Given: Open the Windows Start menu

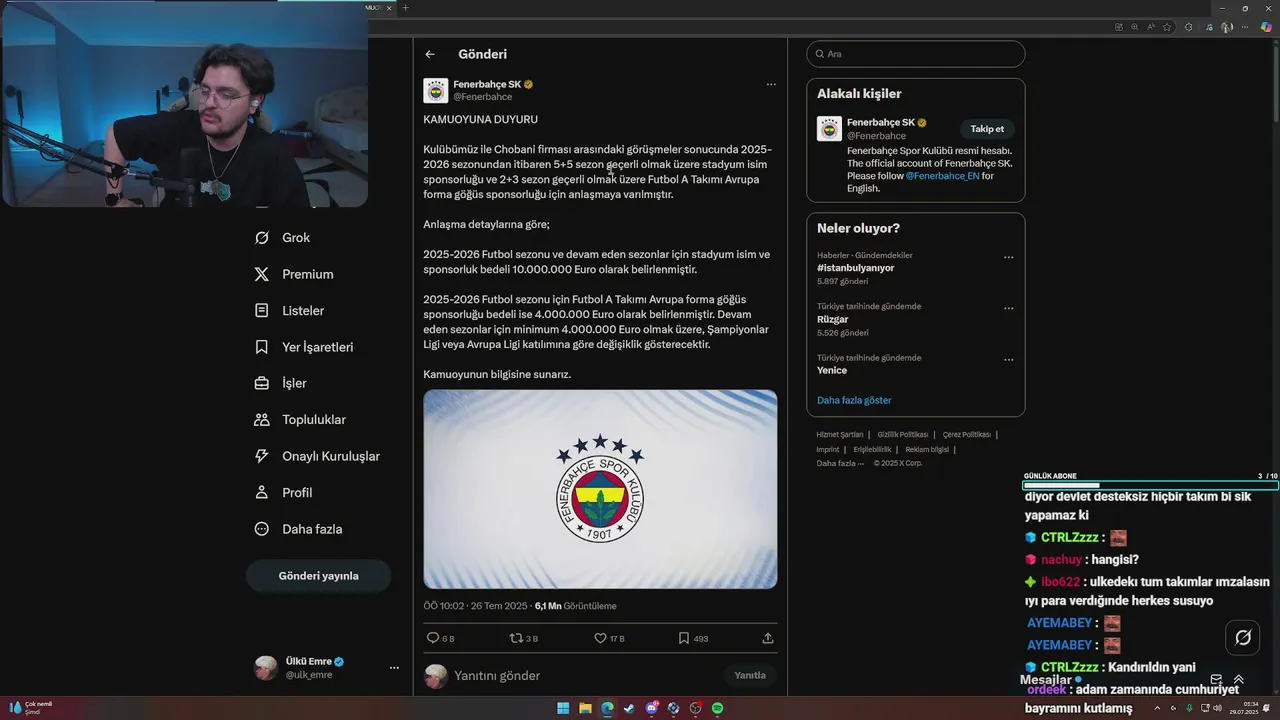Looking at the screenshot, I should pyautogui.click(x=563, y=708).
